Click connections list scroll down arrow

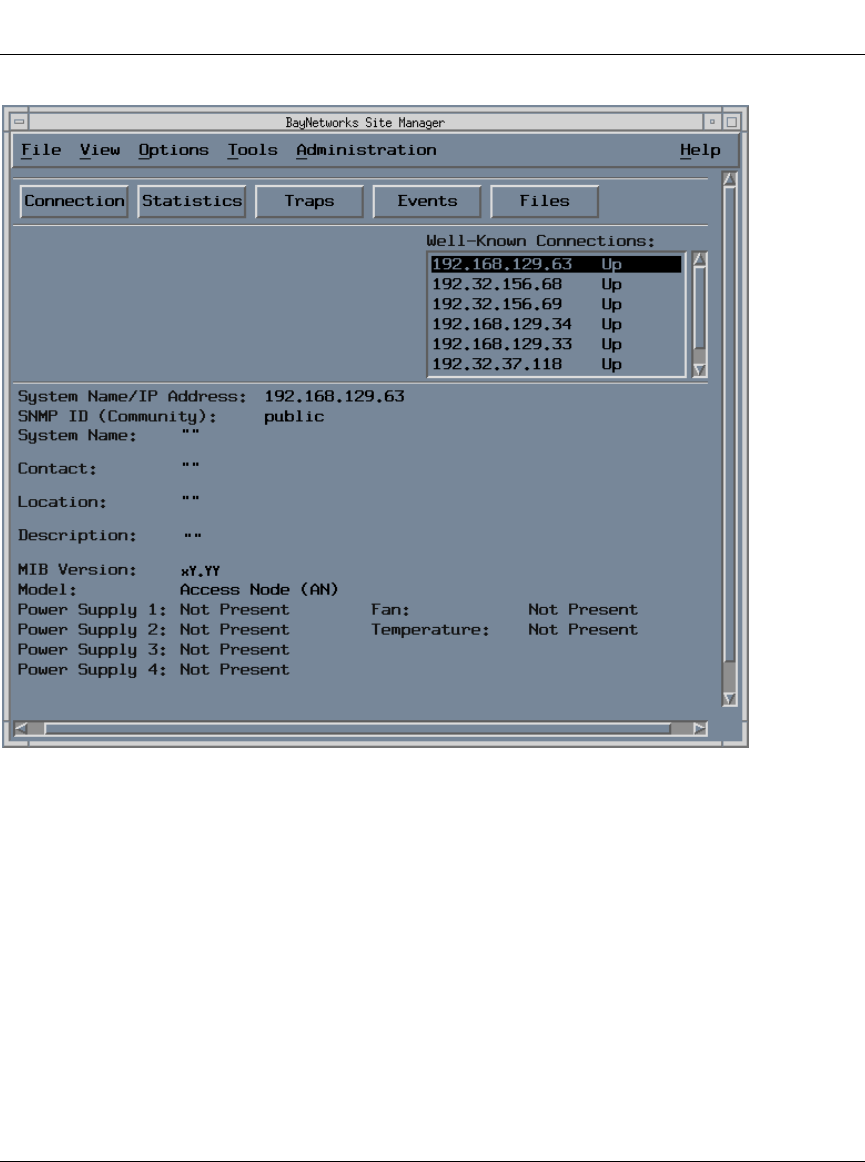(x=699, y=370)
